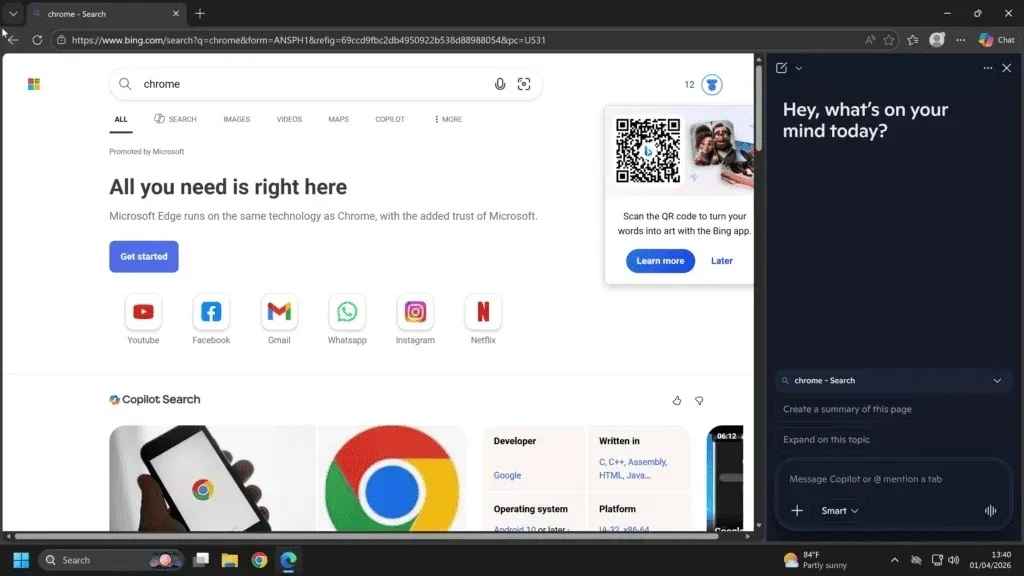Image resolution: width=1024 pixels, height=576 pixels.
Task: Play the 06:12 video thumbnail
Action: (x=726, y=479)
